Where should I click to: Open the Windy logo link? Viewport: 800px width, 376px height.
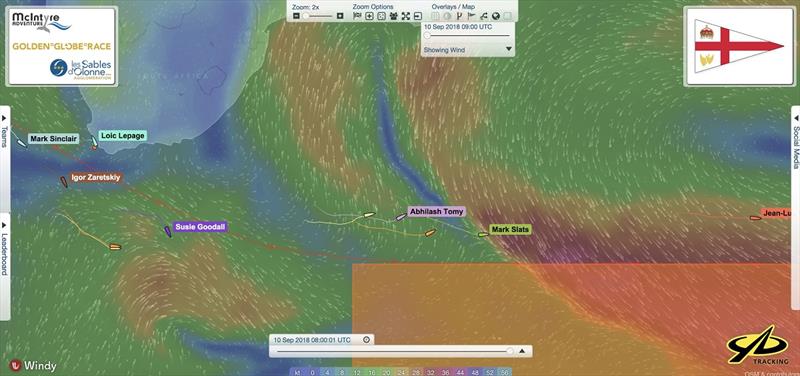[33, 365]
